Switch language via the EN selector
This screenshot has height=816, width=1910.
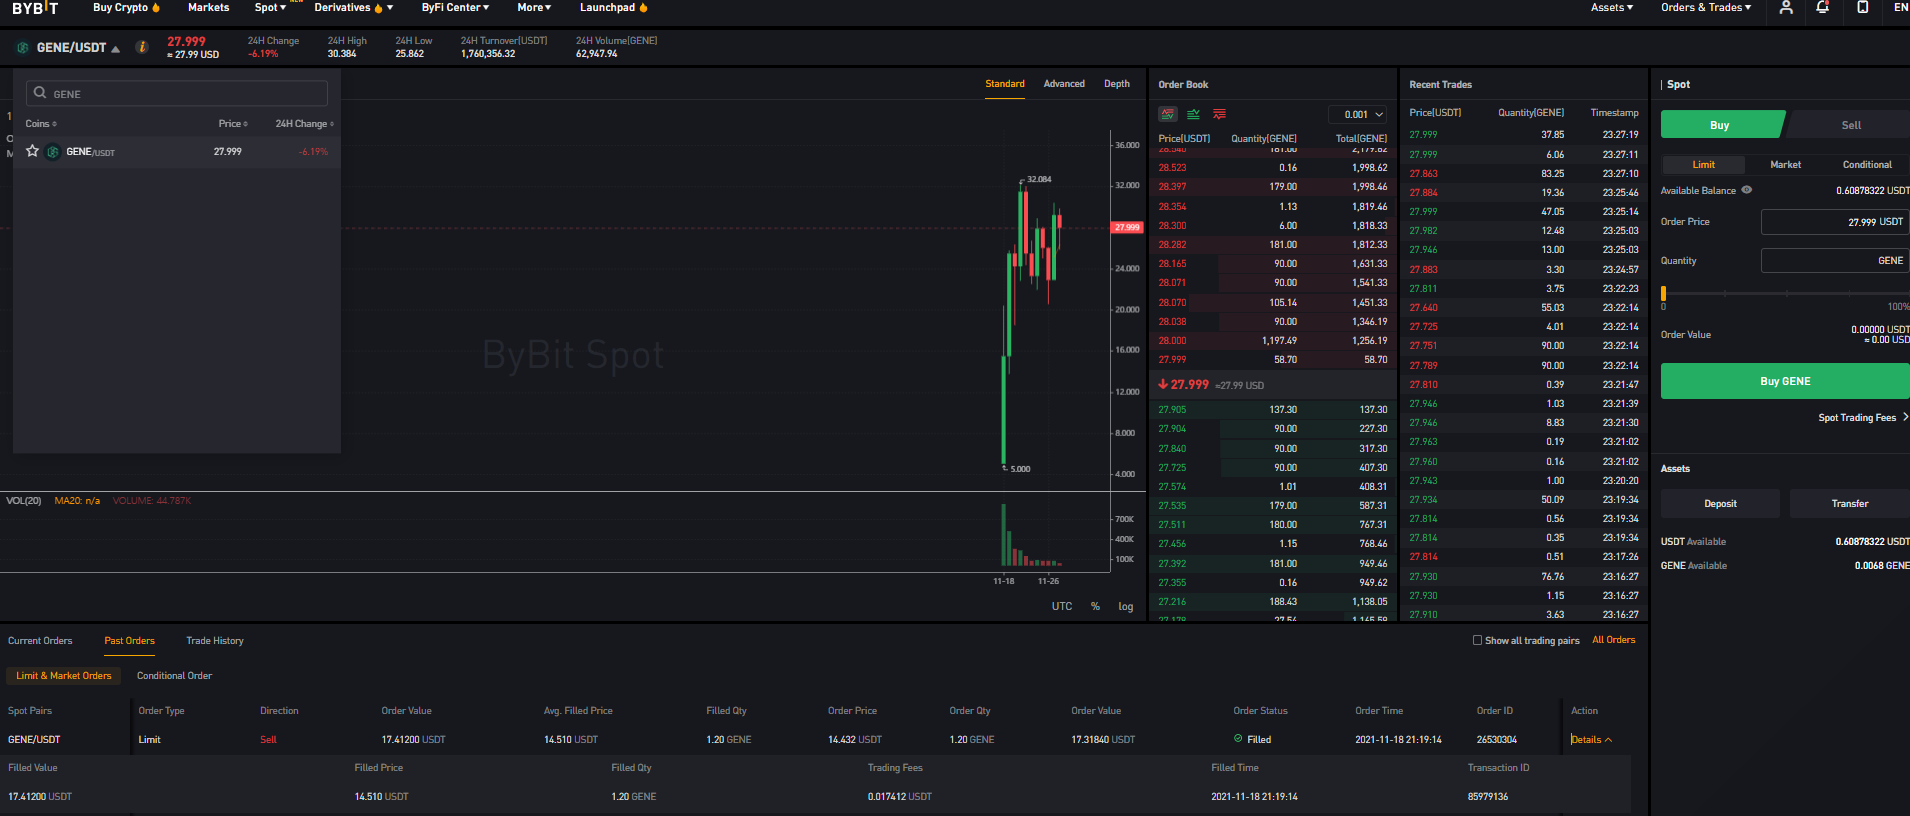click(1900, 8)
